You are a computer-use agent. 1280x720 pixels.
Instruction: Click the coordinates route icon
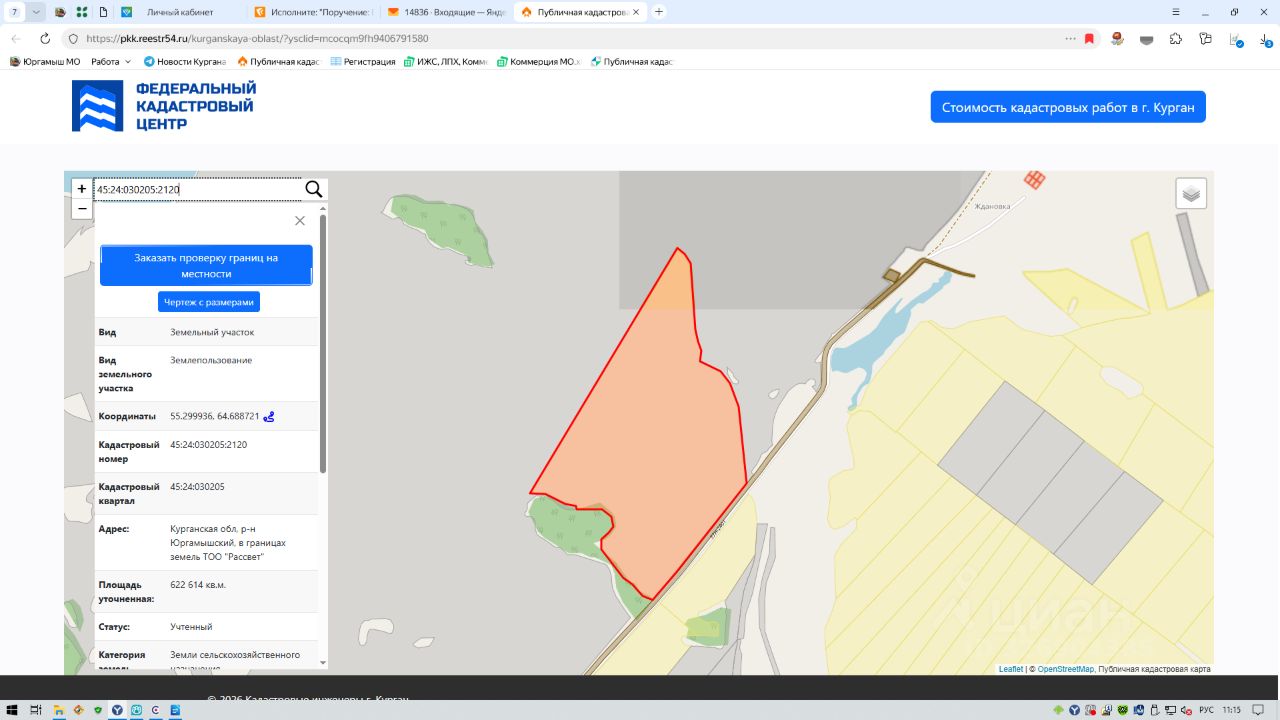tap(269, 416)
